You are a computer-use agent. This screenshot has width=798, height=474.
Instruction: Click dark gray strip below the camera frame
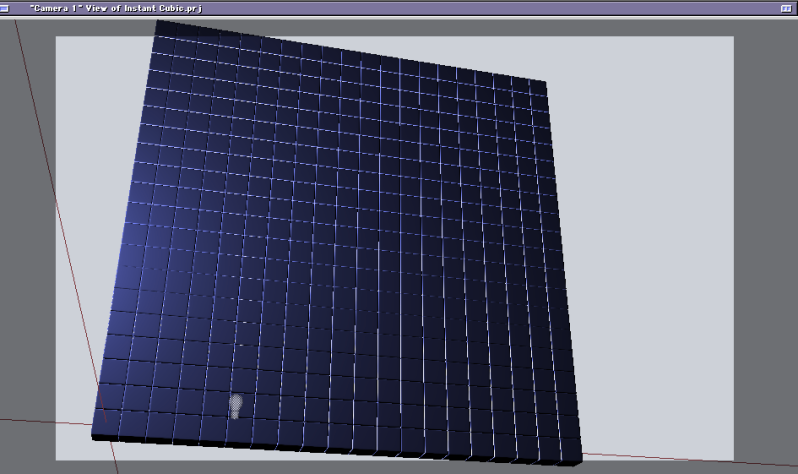[x=400, y=467]
